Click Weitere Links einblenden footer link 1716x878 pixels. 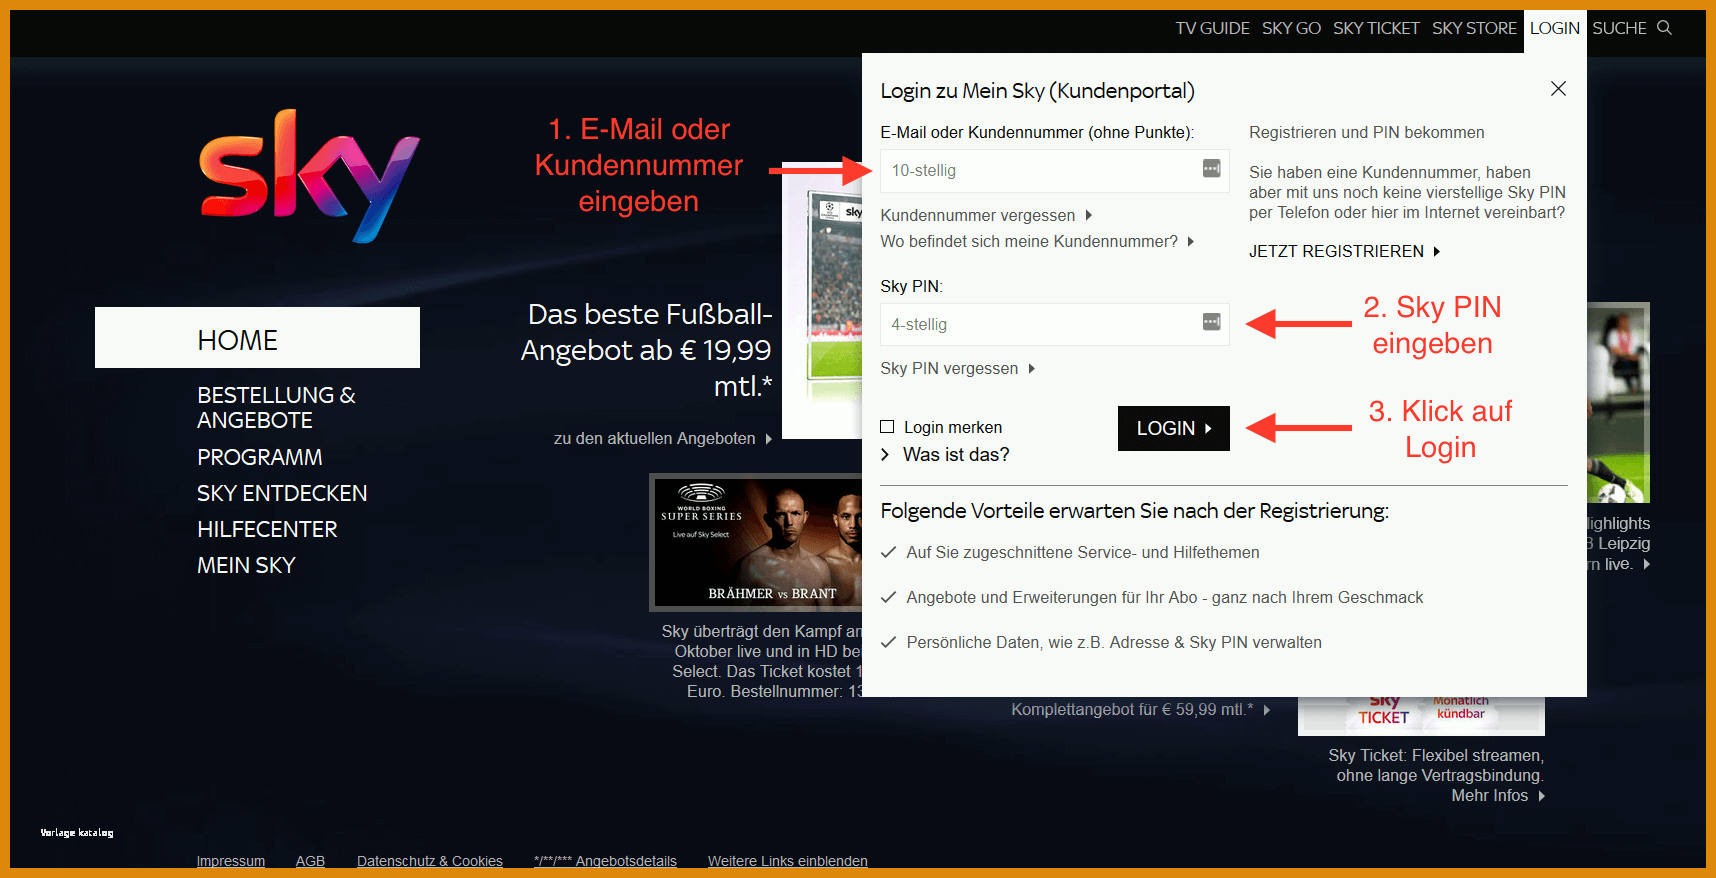pos(788,861)
